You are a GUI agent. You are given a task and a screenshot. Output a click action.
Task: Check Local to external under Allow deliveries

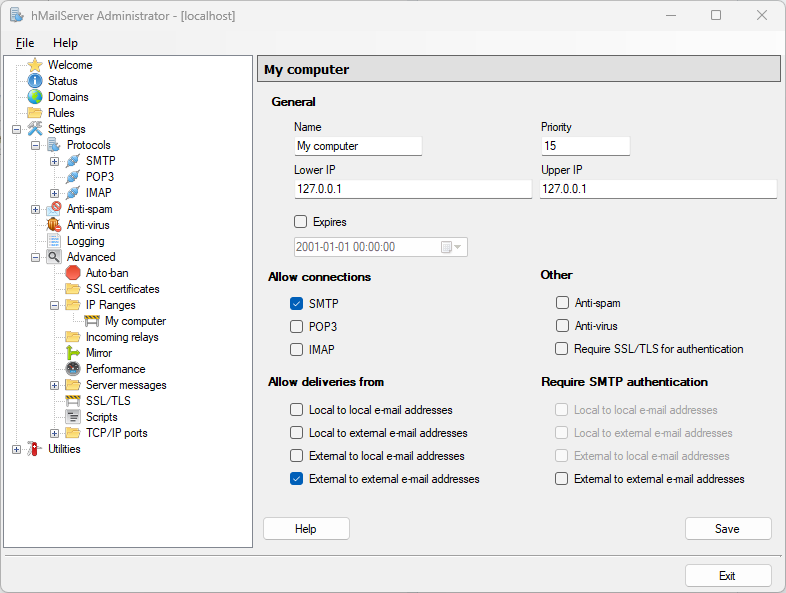[296, 433]
